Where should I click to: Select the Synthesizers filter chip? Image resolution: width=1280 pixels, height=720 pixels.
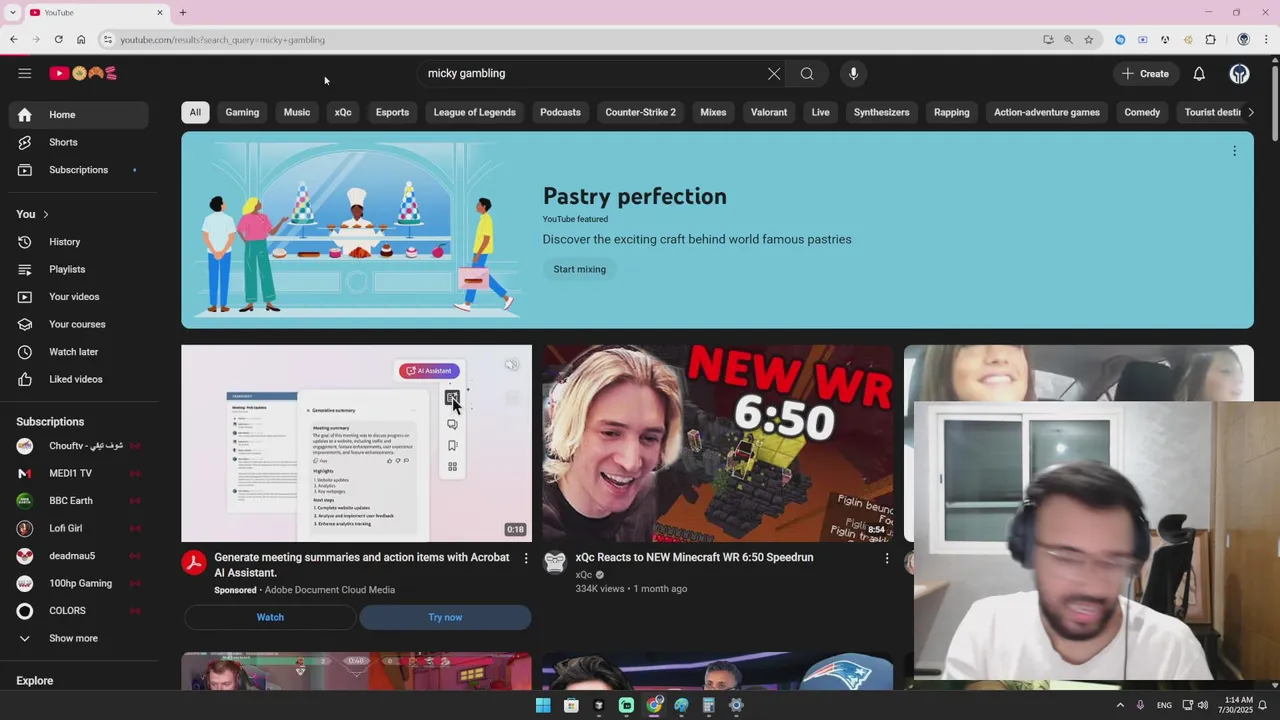pos(882,112)
